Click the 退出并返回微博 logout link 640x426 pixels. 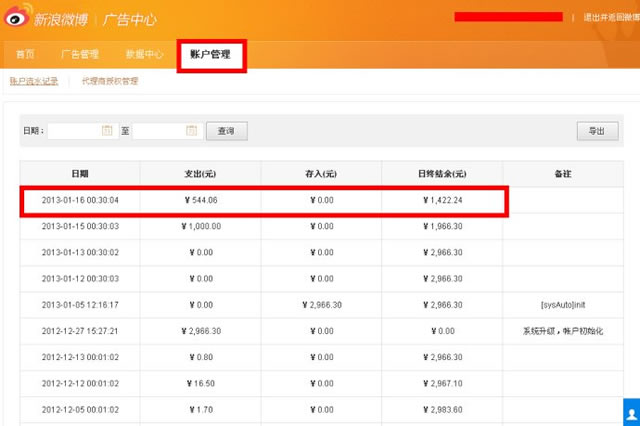608,18
